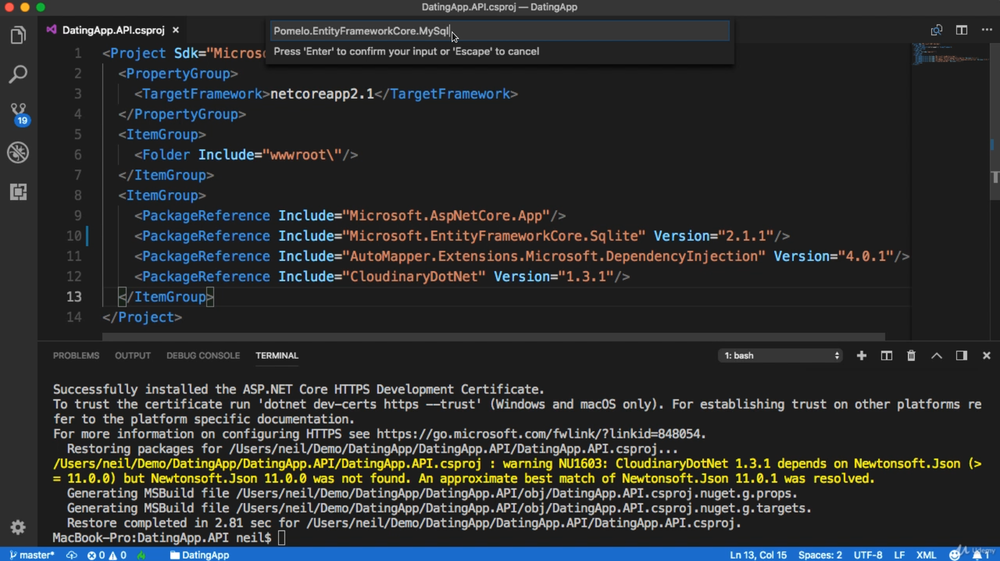This screenshot has height=561, width=1000.
Task: Click the master* git branch in status bar
Action: [32, 555]
